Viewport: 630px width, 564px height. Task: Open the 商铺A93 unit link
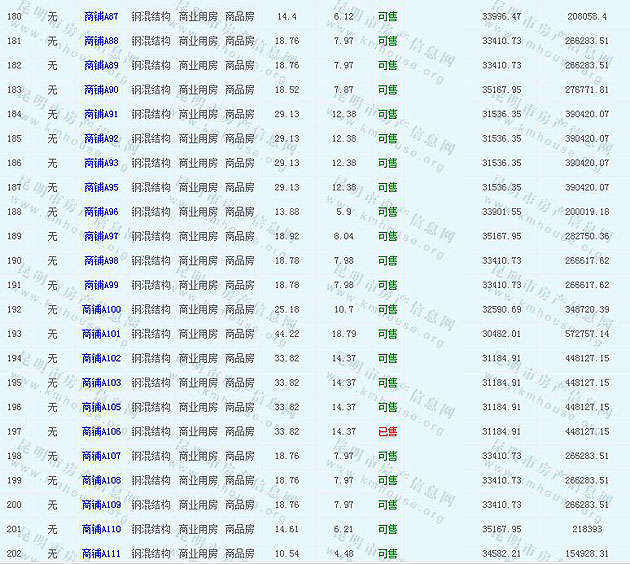(101, 163)
